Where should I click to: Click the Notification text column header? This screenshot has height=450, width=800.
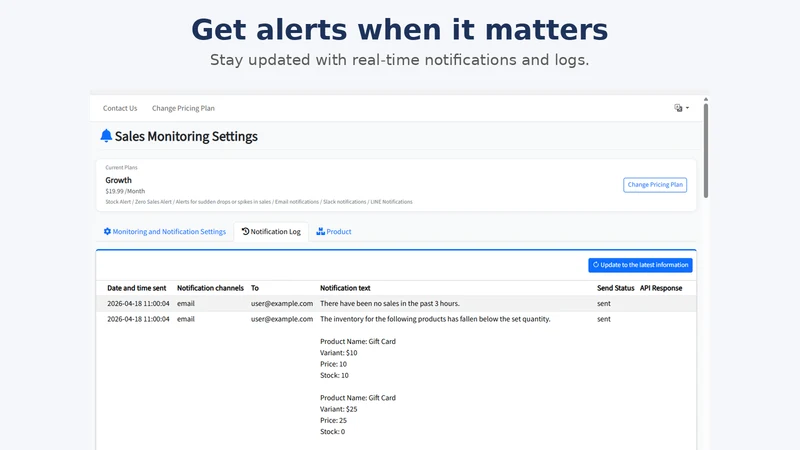coord(345,288)
